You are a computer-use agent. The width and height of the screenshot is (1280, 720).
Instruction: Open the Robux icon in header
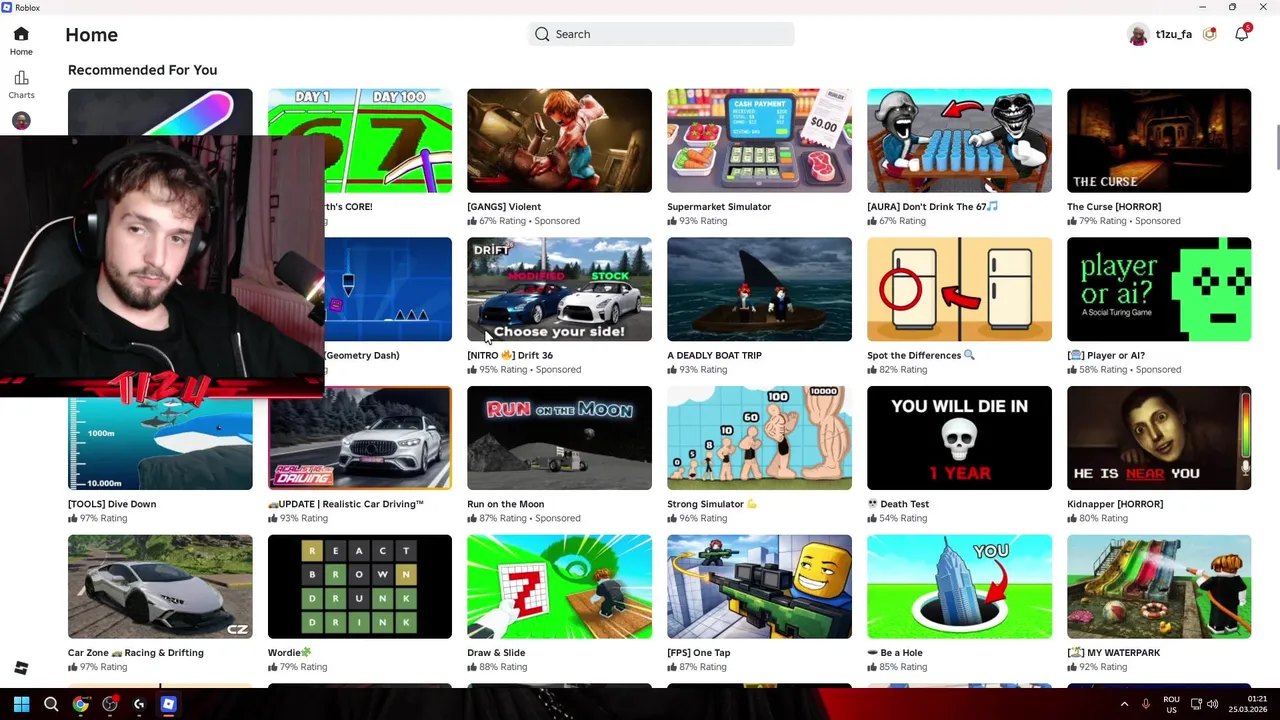pos(1210,34)
